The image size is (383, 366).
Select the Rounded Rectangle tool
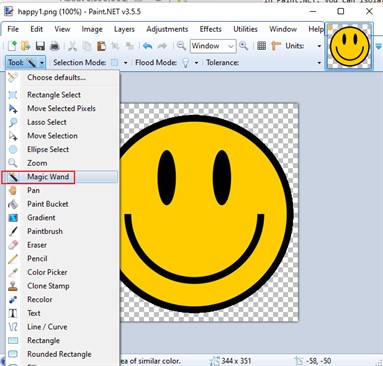(62, 354)
